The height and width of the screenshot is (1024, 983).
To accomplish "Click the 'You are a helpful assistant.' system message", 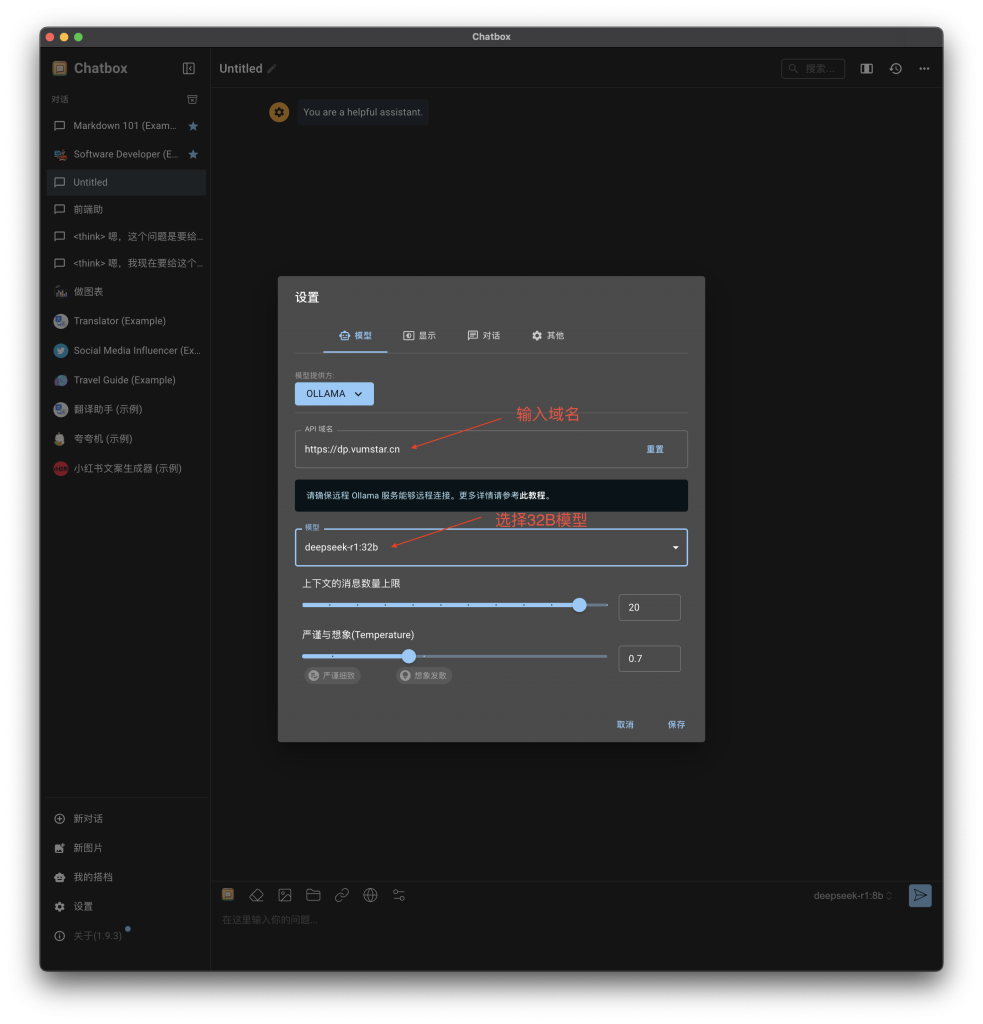I will click(363, 112).
